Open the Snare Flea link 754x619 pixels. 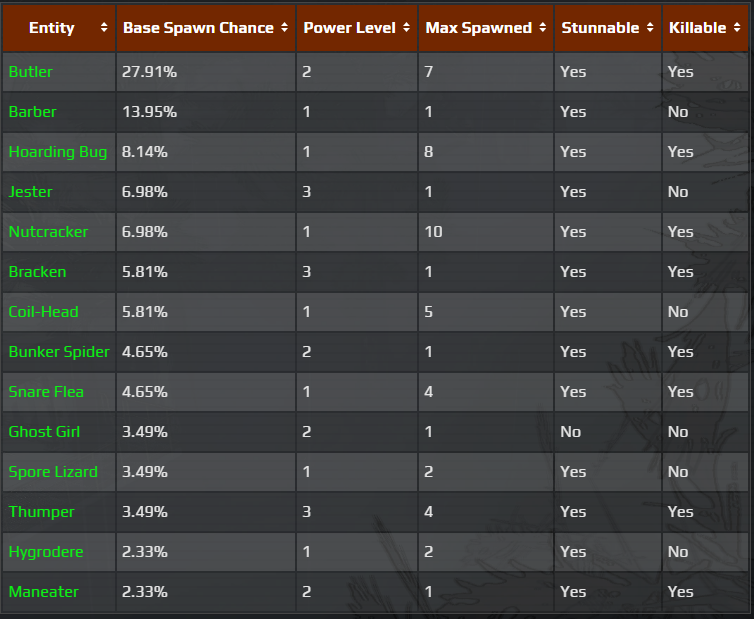point(46,392)
